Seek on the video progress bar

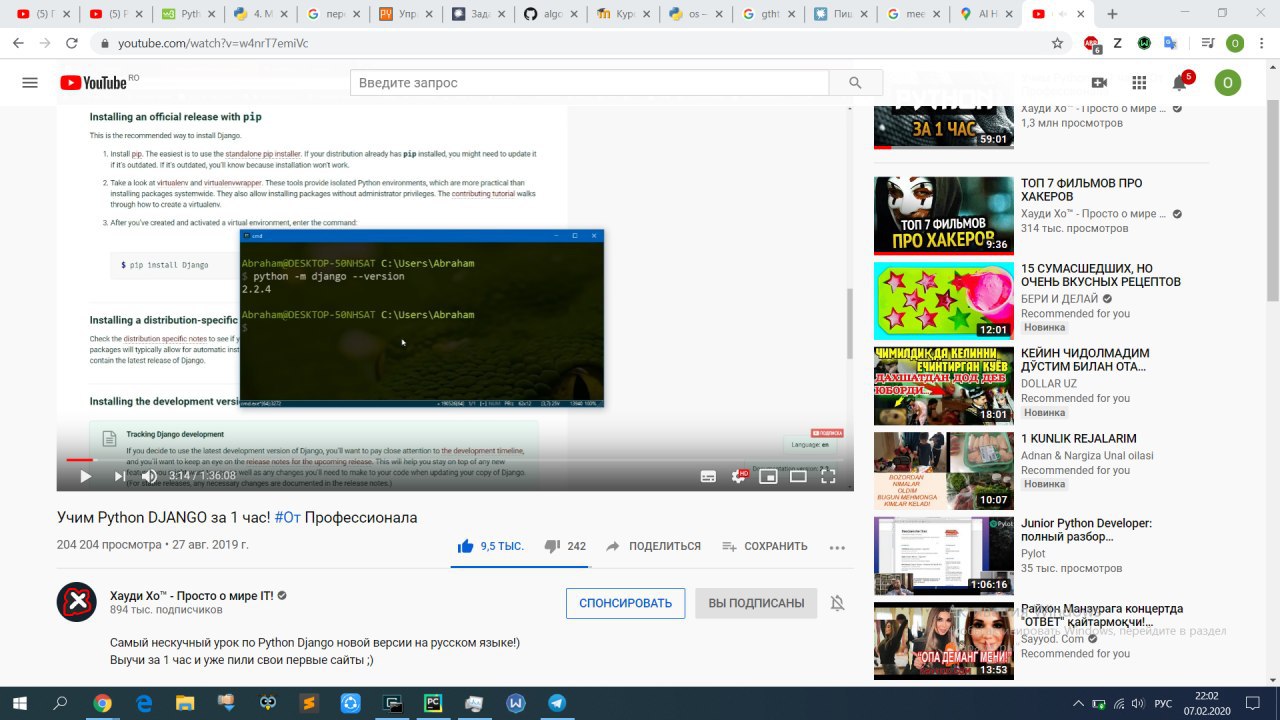click(x=455, y=460)
